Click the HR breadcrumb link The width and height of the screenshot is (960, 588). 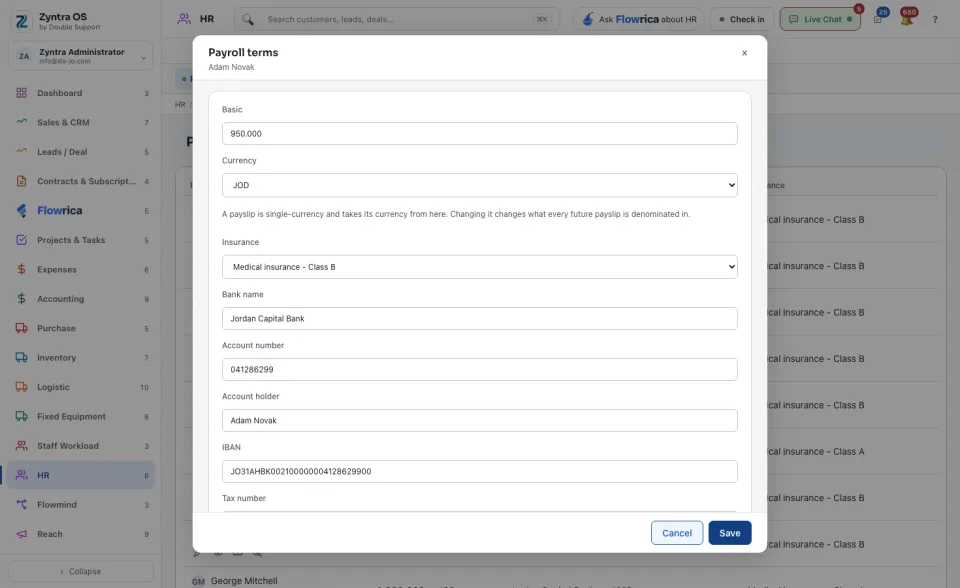click(180, 105)
